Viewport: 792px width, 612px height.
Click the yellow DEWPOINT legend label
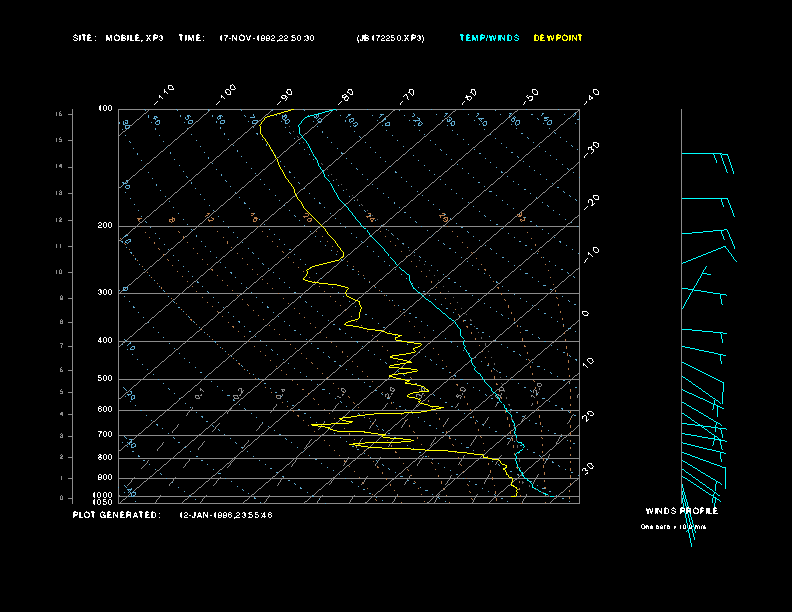[x=557, y=38]
